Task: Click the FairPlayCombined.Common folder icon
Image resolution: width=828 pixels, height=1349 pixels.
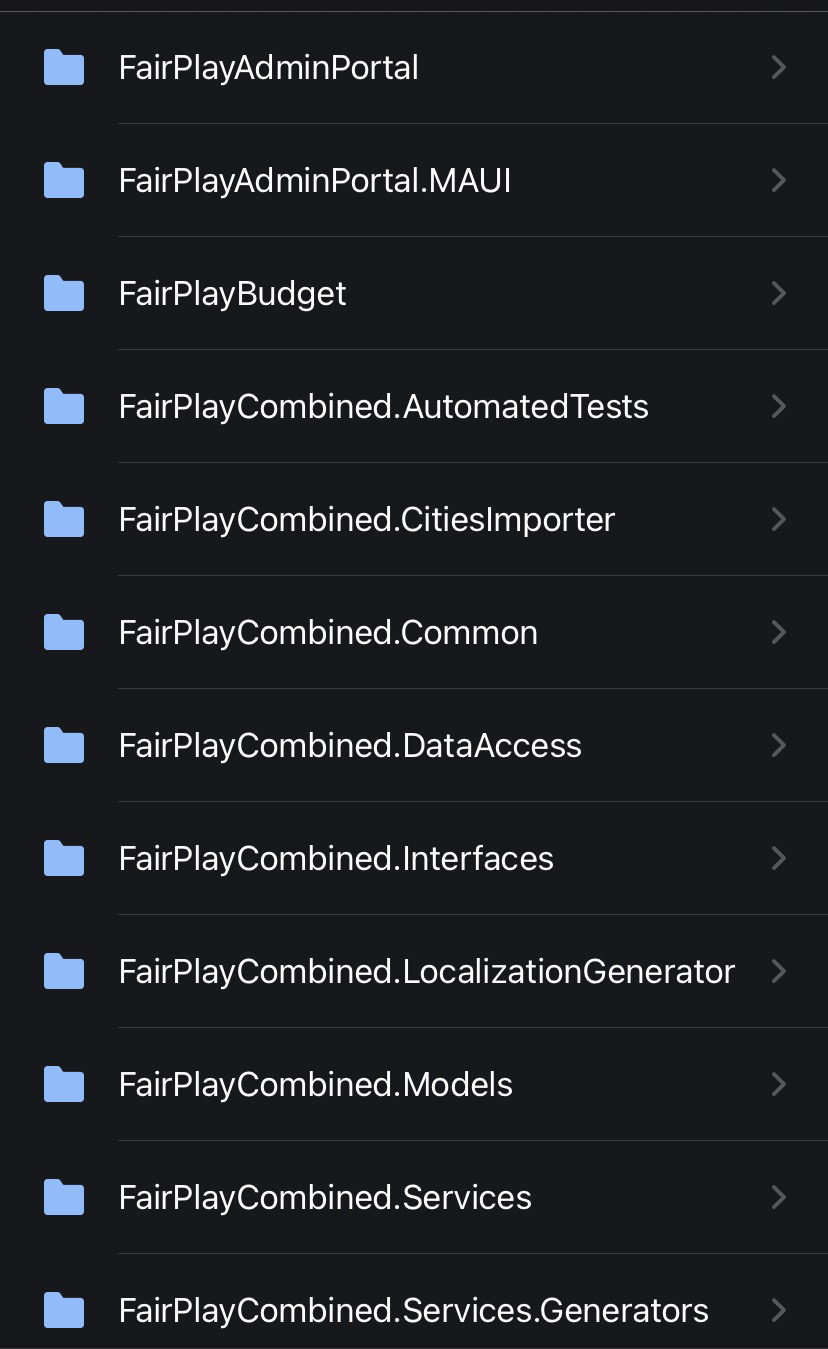Action: pyautogui.click(x=64, y=632)
